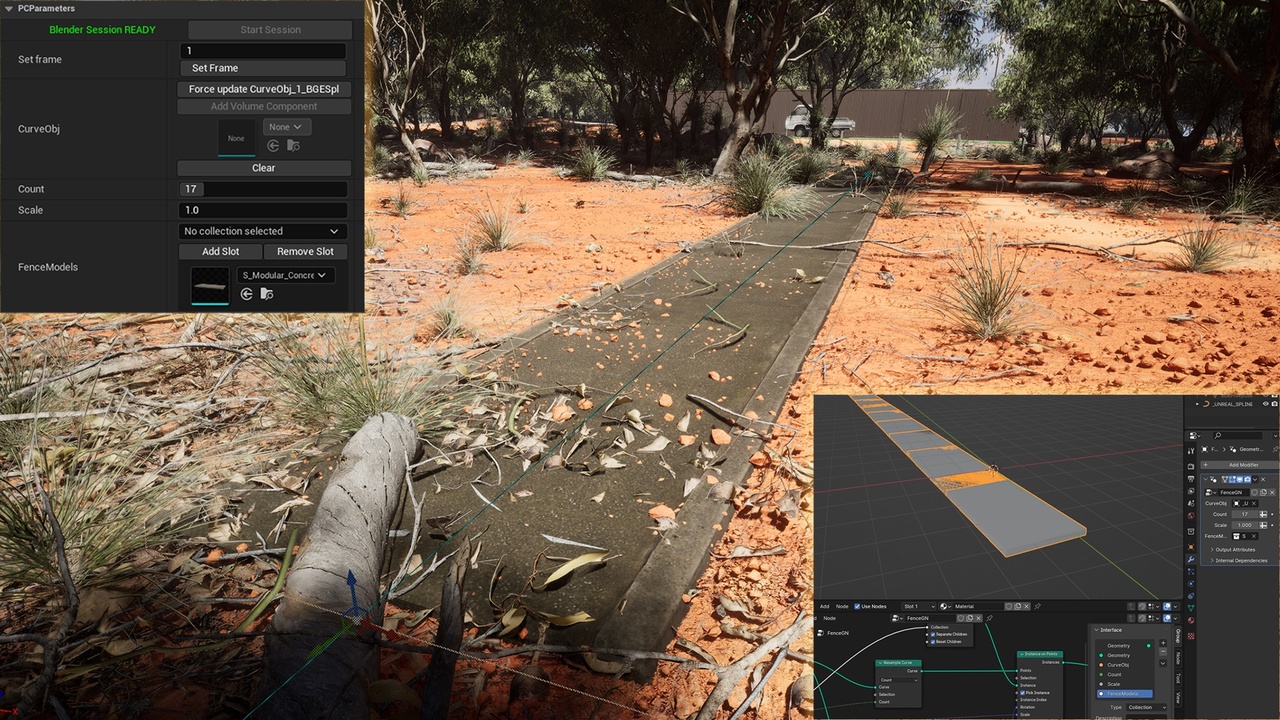Open the Node menu in material editor header

tap(842, 606)
